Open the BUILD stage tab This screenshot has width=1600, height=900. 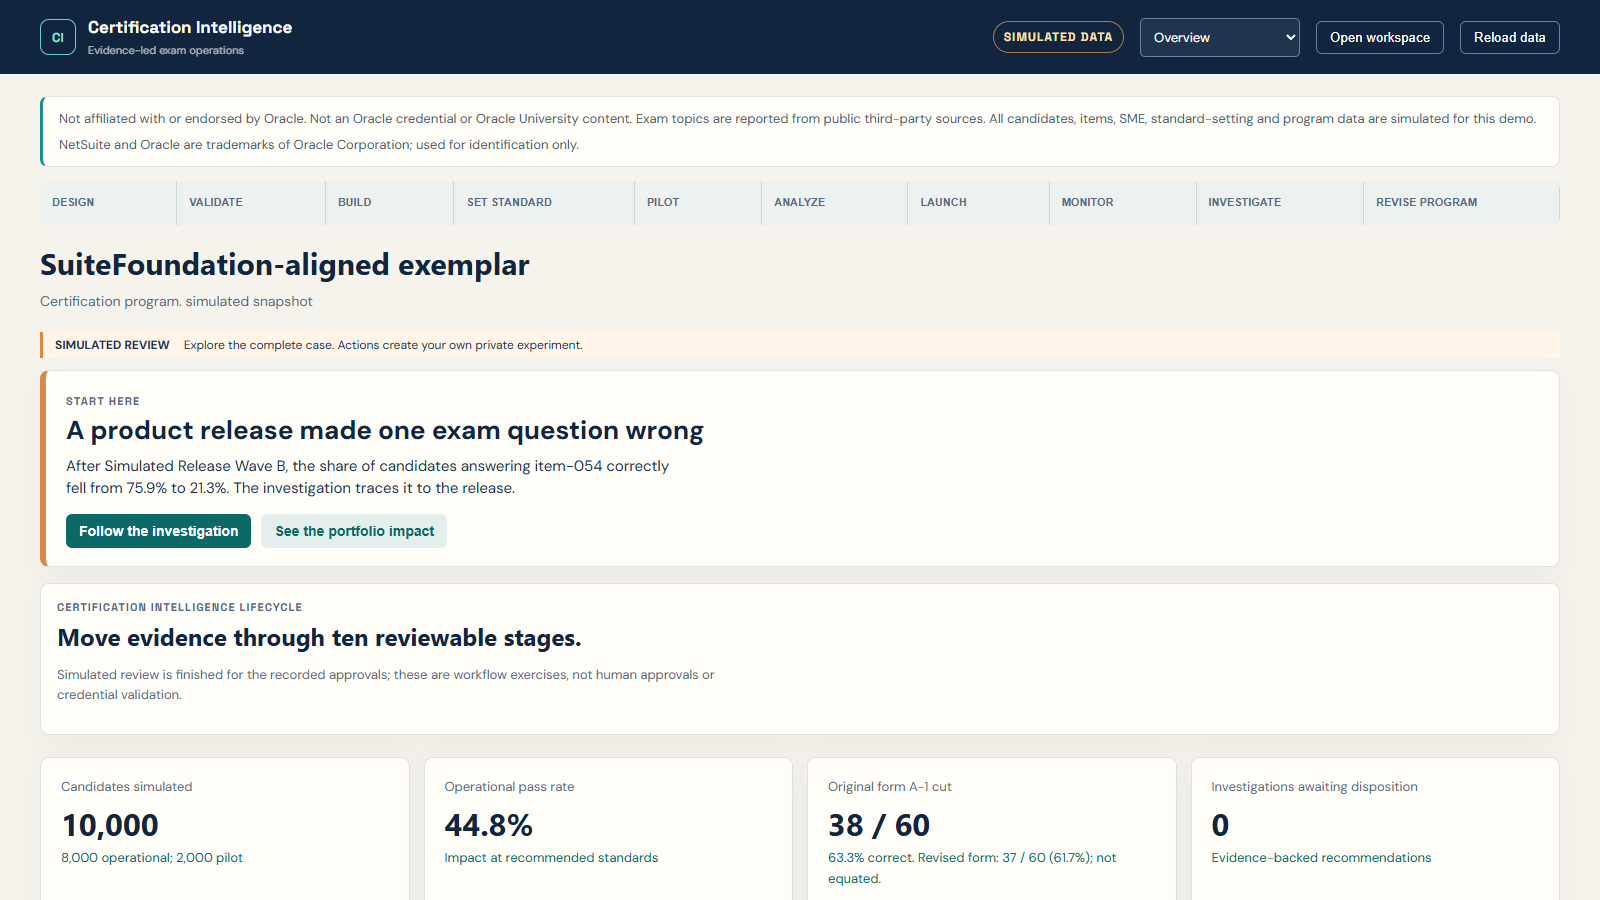[x=389, y=202]
